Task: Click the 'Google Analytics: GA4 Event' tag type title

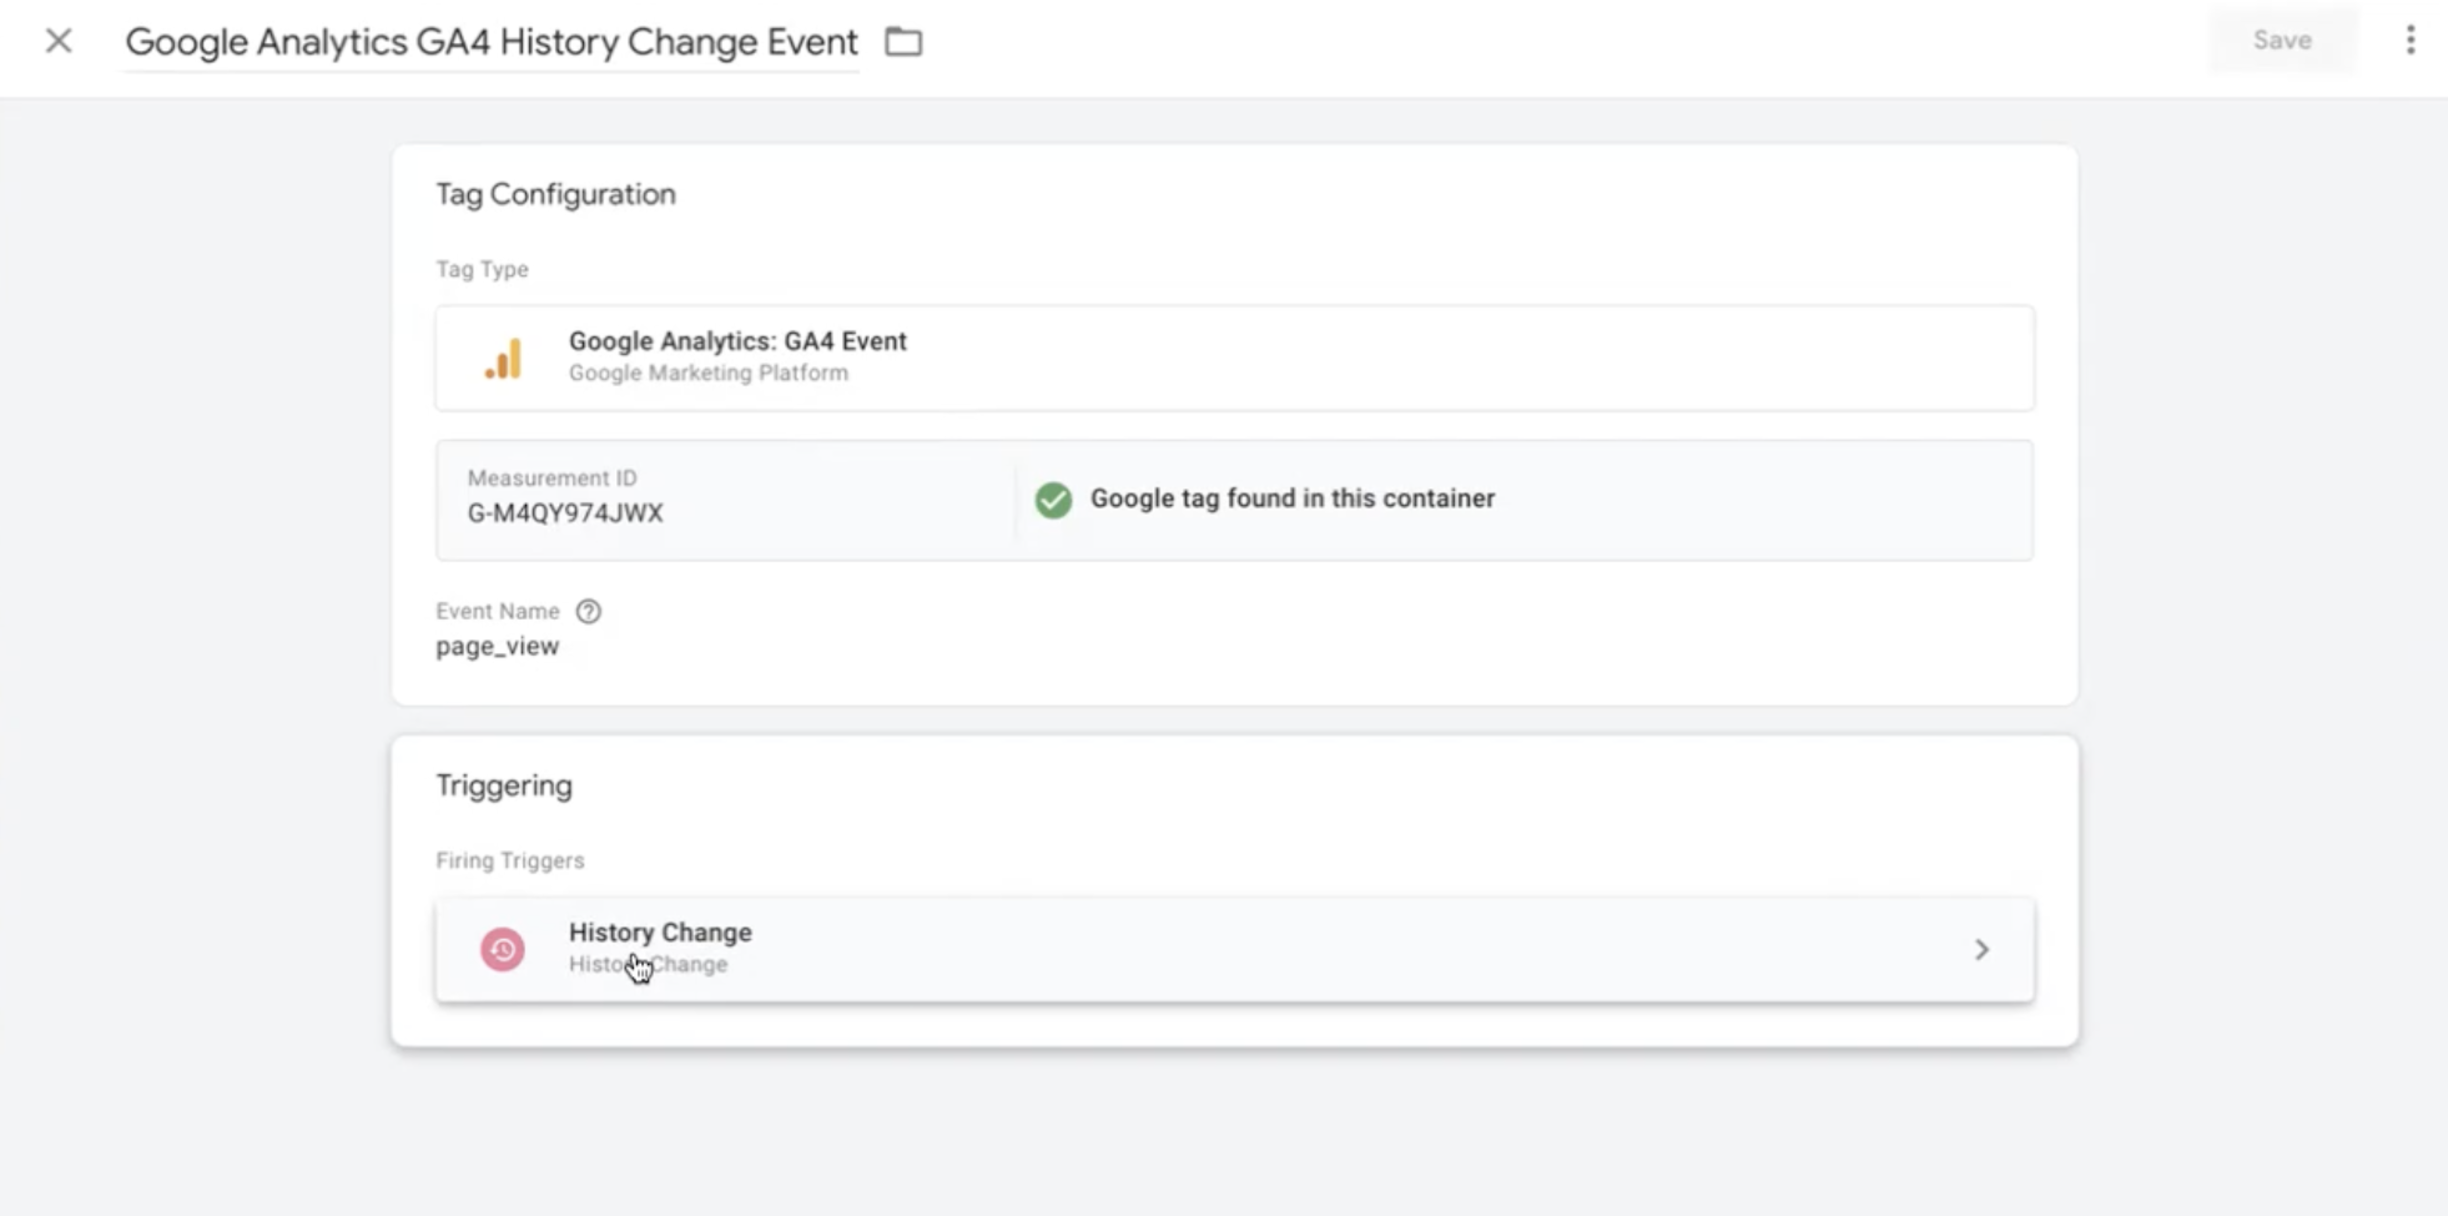Action: 737,341
